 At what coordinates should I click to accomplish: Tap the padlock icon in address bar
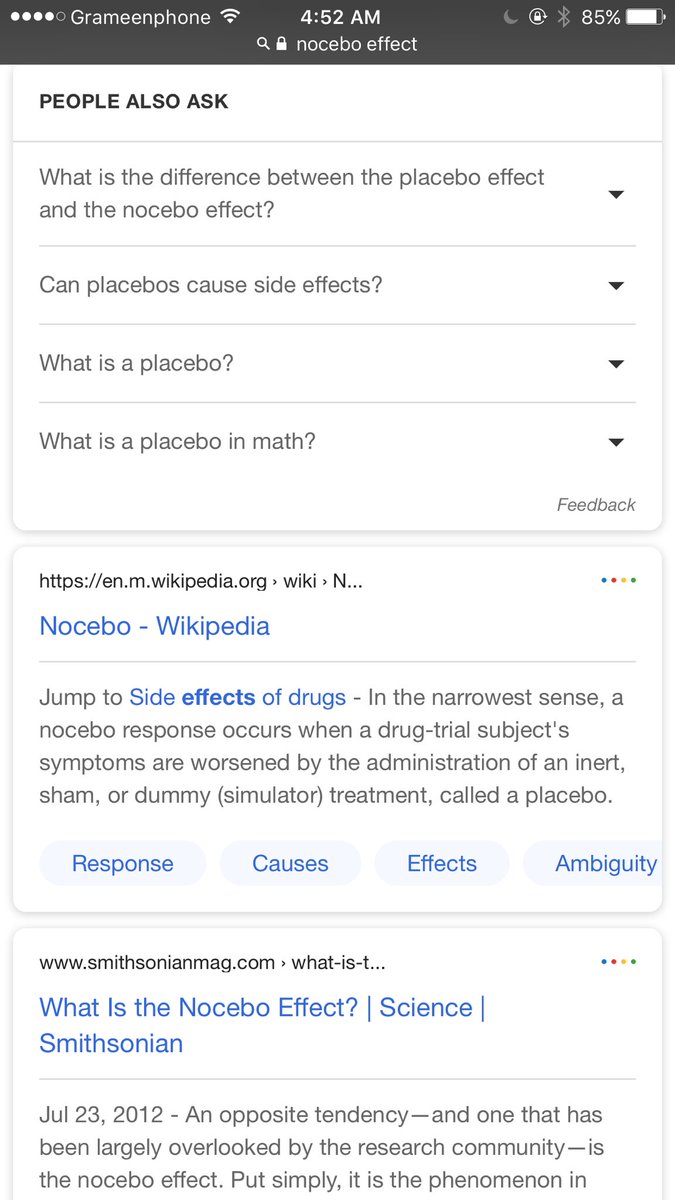[x=281, y=44]
